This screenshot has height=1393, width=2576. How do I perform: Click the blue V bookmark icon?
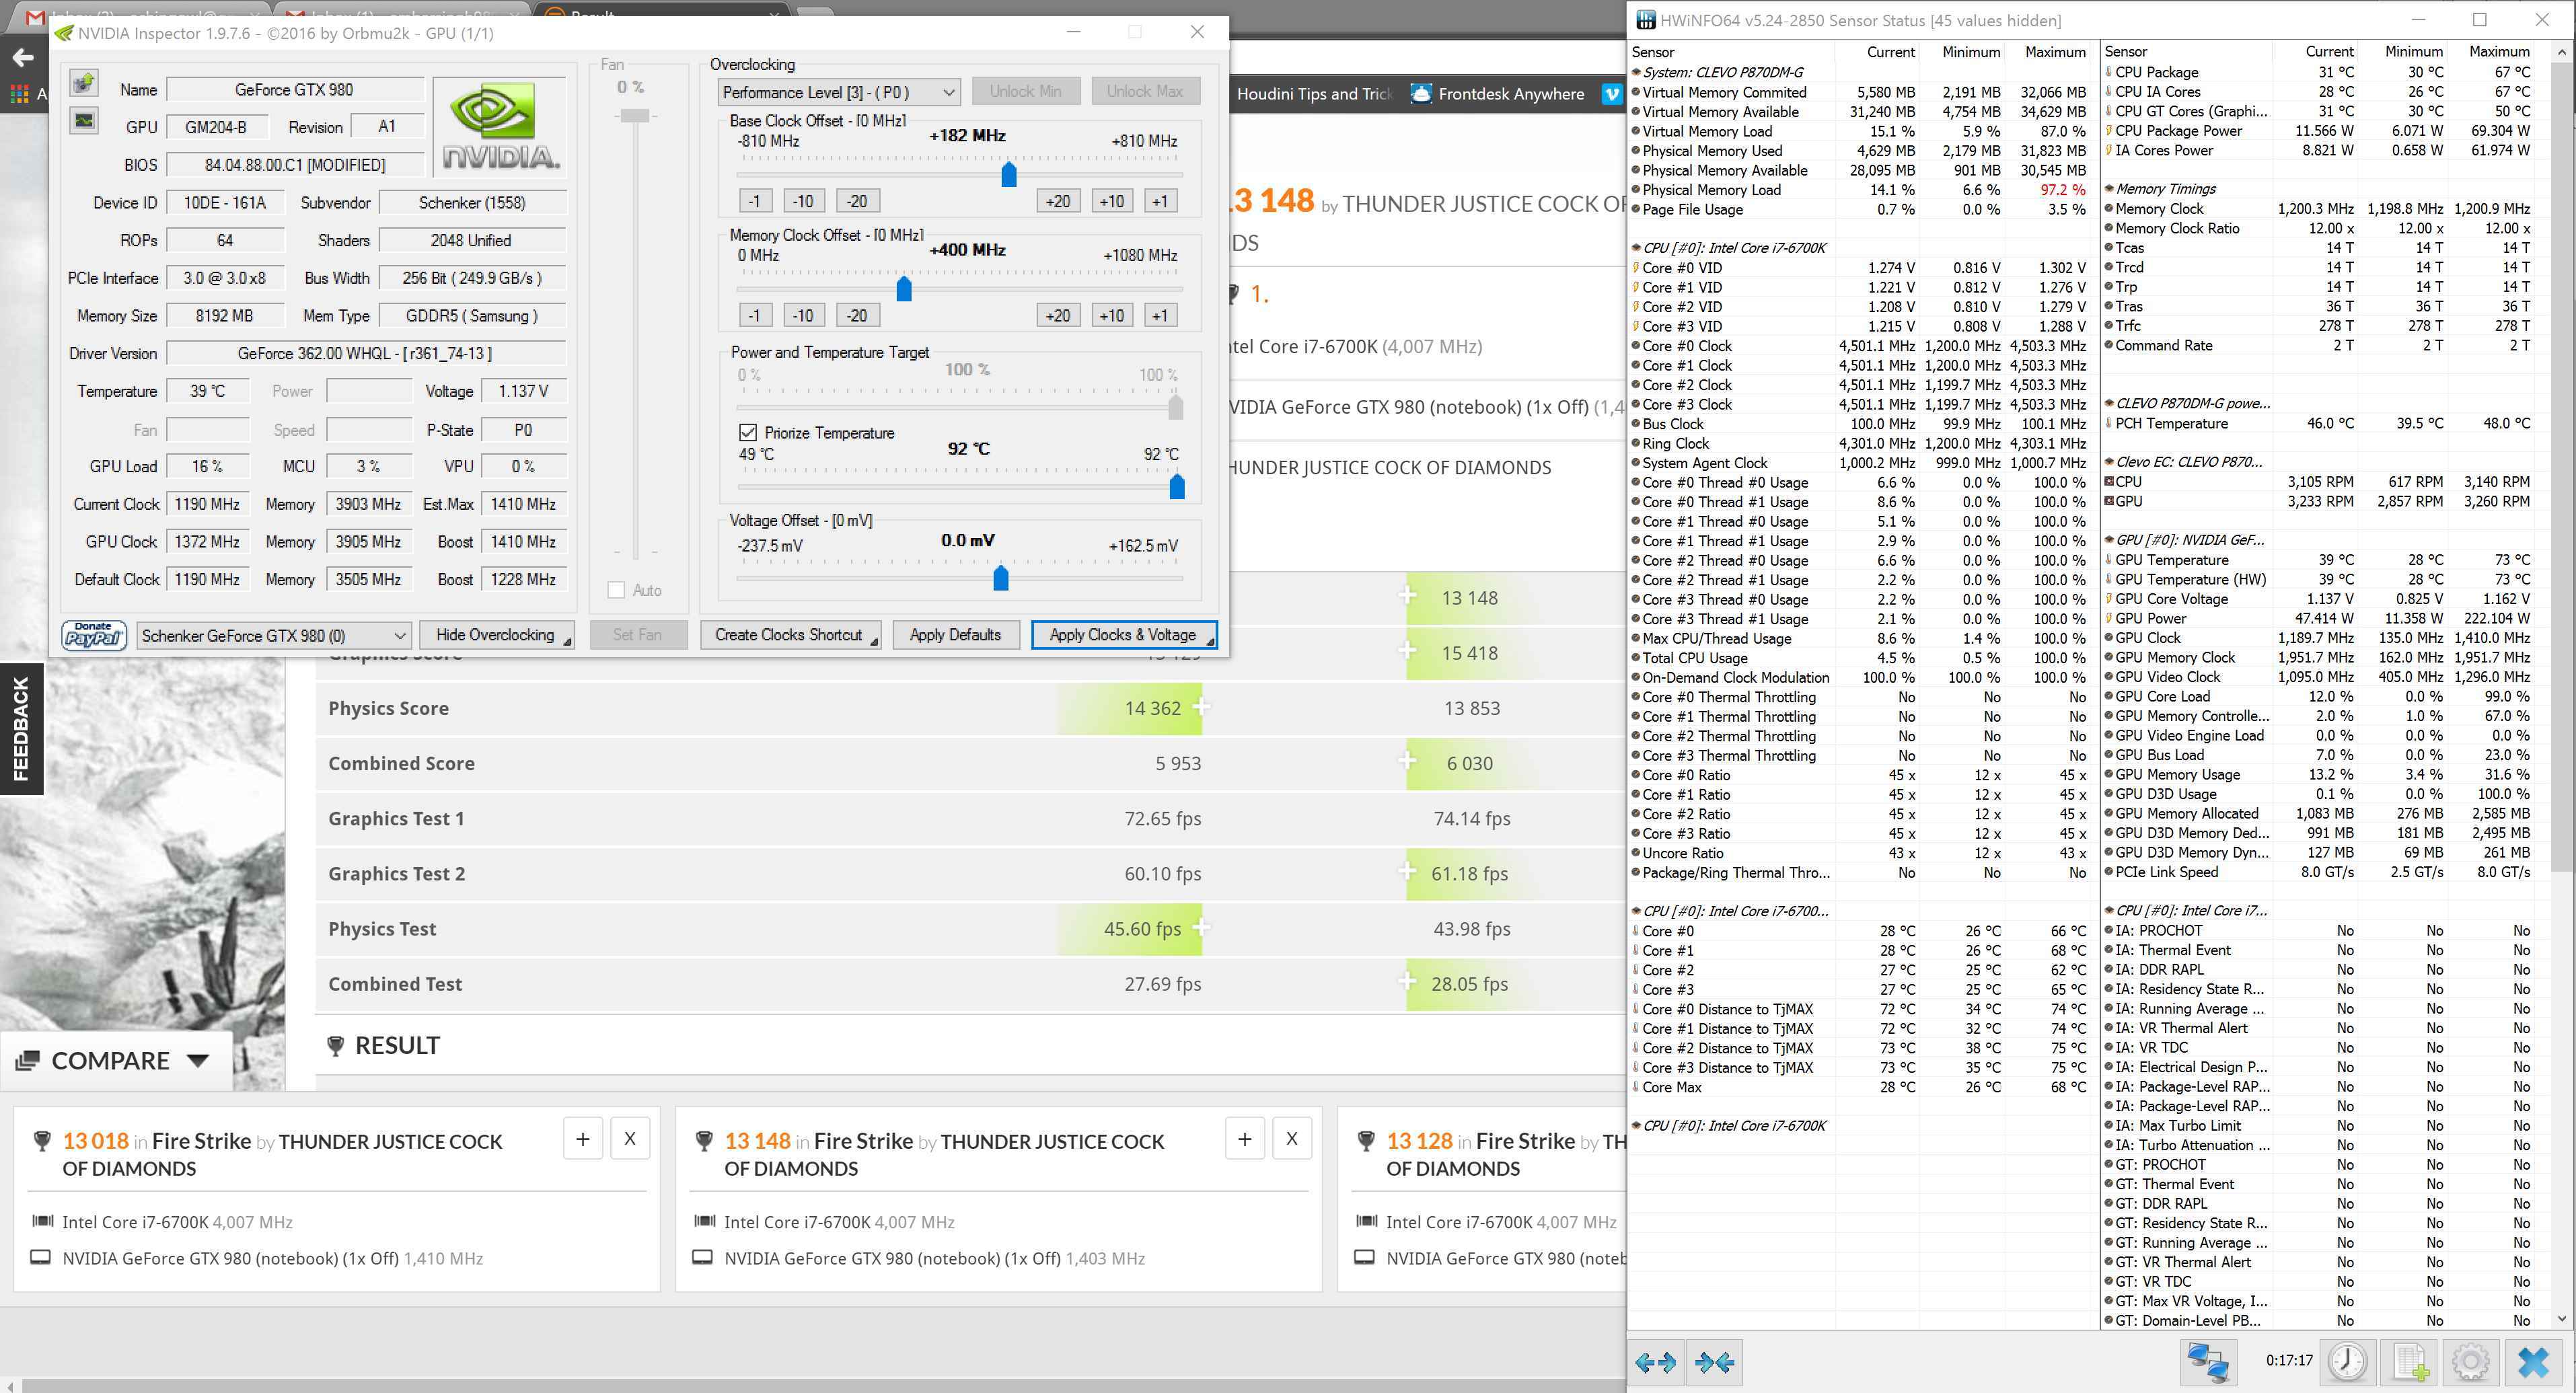click(x=1612, y=94)
